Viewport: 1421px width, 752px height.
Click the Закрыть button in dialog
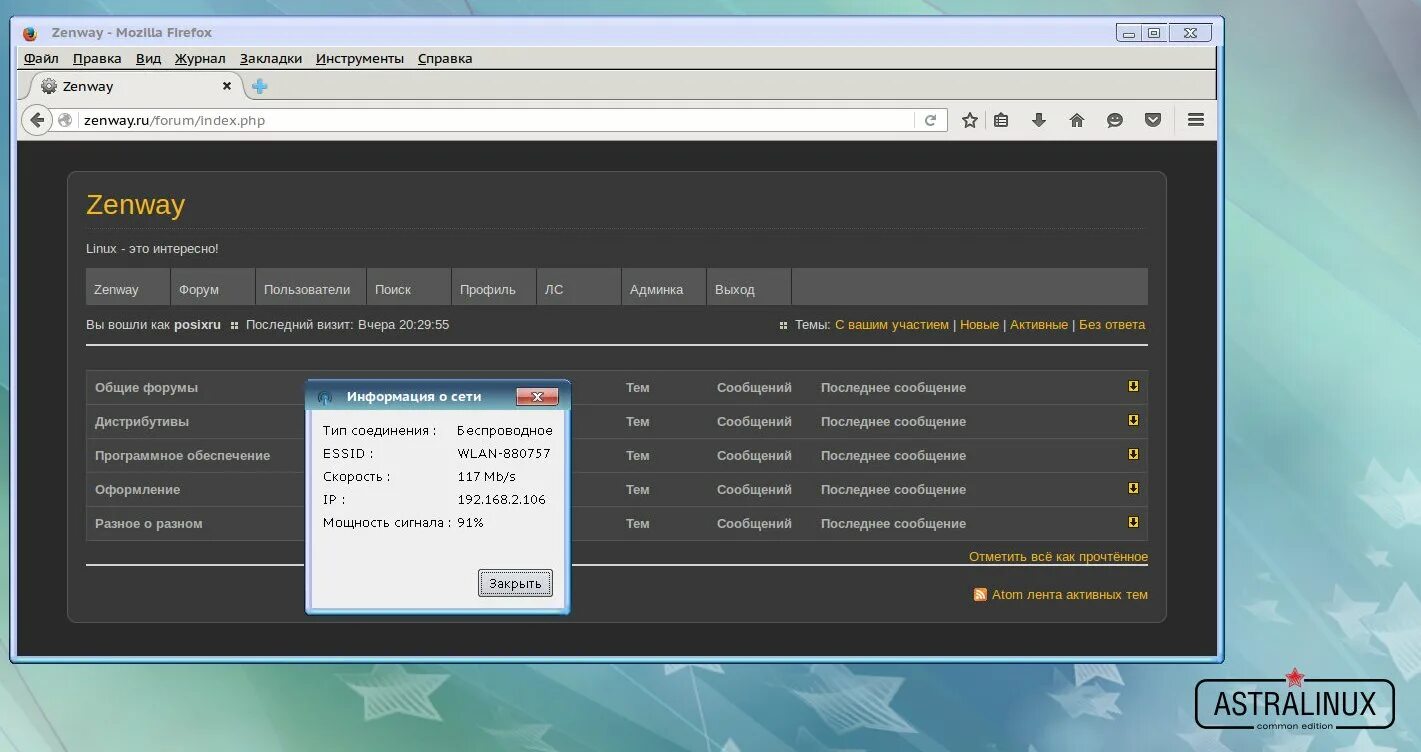point(515,583)
